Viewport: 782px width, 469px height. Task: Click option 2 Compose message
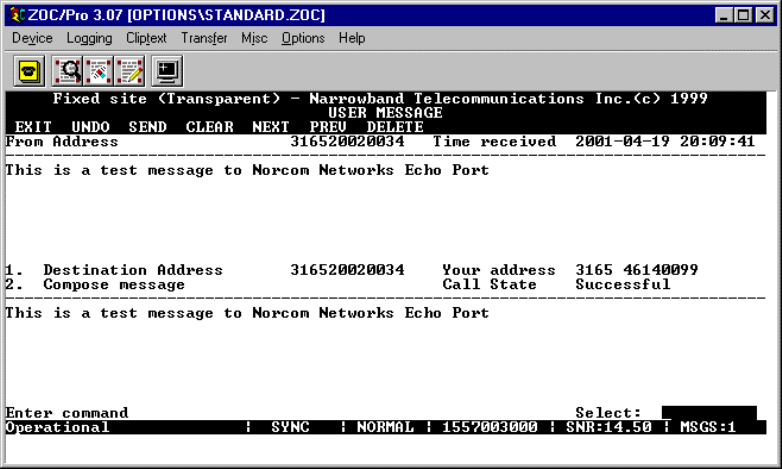95,284
